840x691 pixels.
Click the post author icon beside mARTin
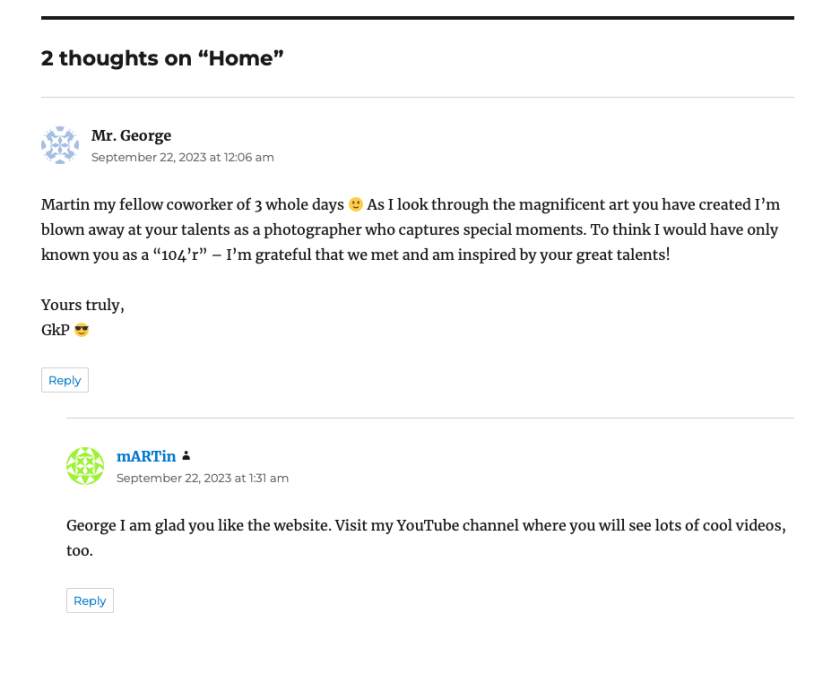point(186,457)
